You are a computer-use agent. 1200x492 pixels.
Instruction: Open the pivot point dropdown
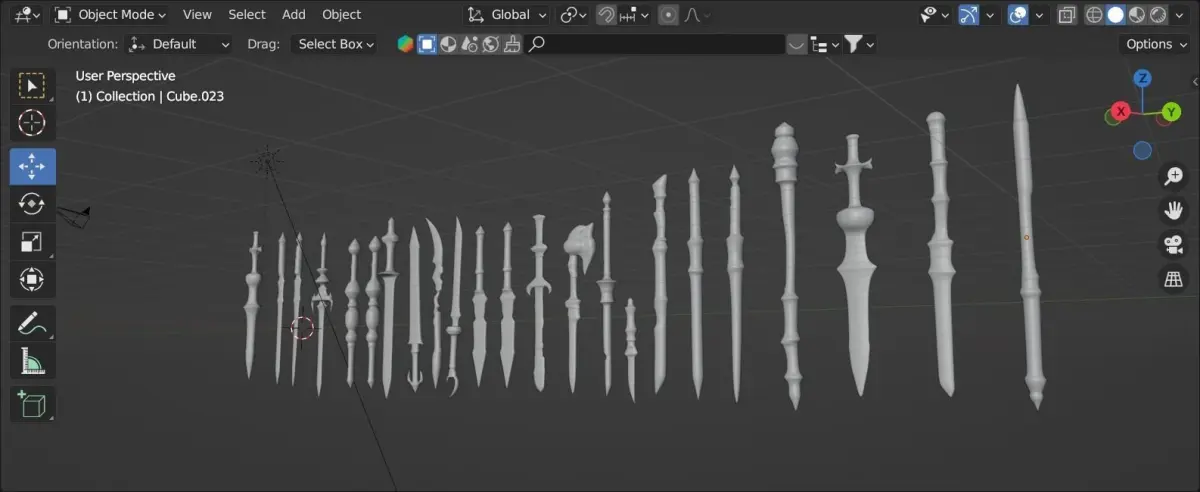point(573,15)
